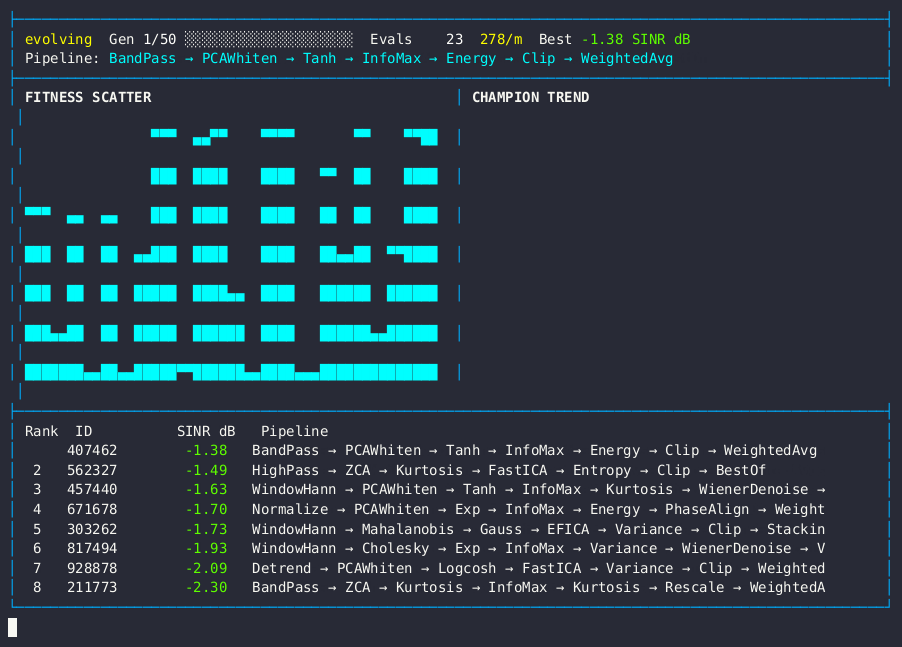
Task: Click ID 407462 in the table
Action: pos(92,450)
